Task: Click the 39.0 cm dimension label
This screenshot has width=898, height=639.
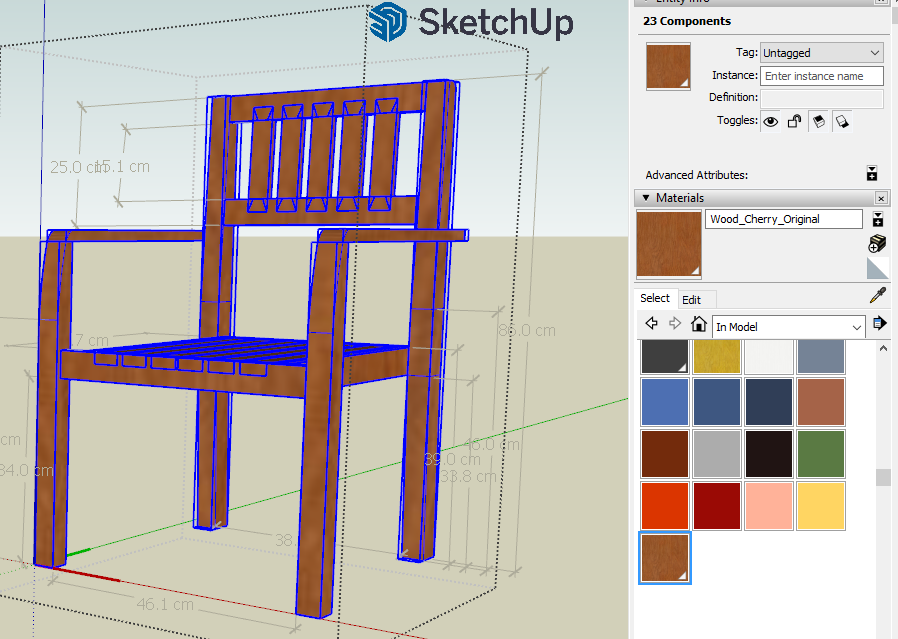Action: (452, 460)
